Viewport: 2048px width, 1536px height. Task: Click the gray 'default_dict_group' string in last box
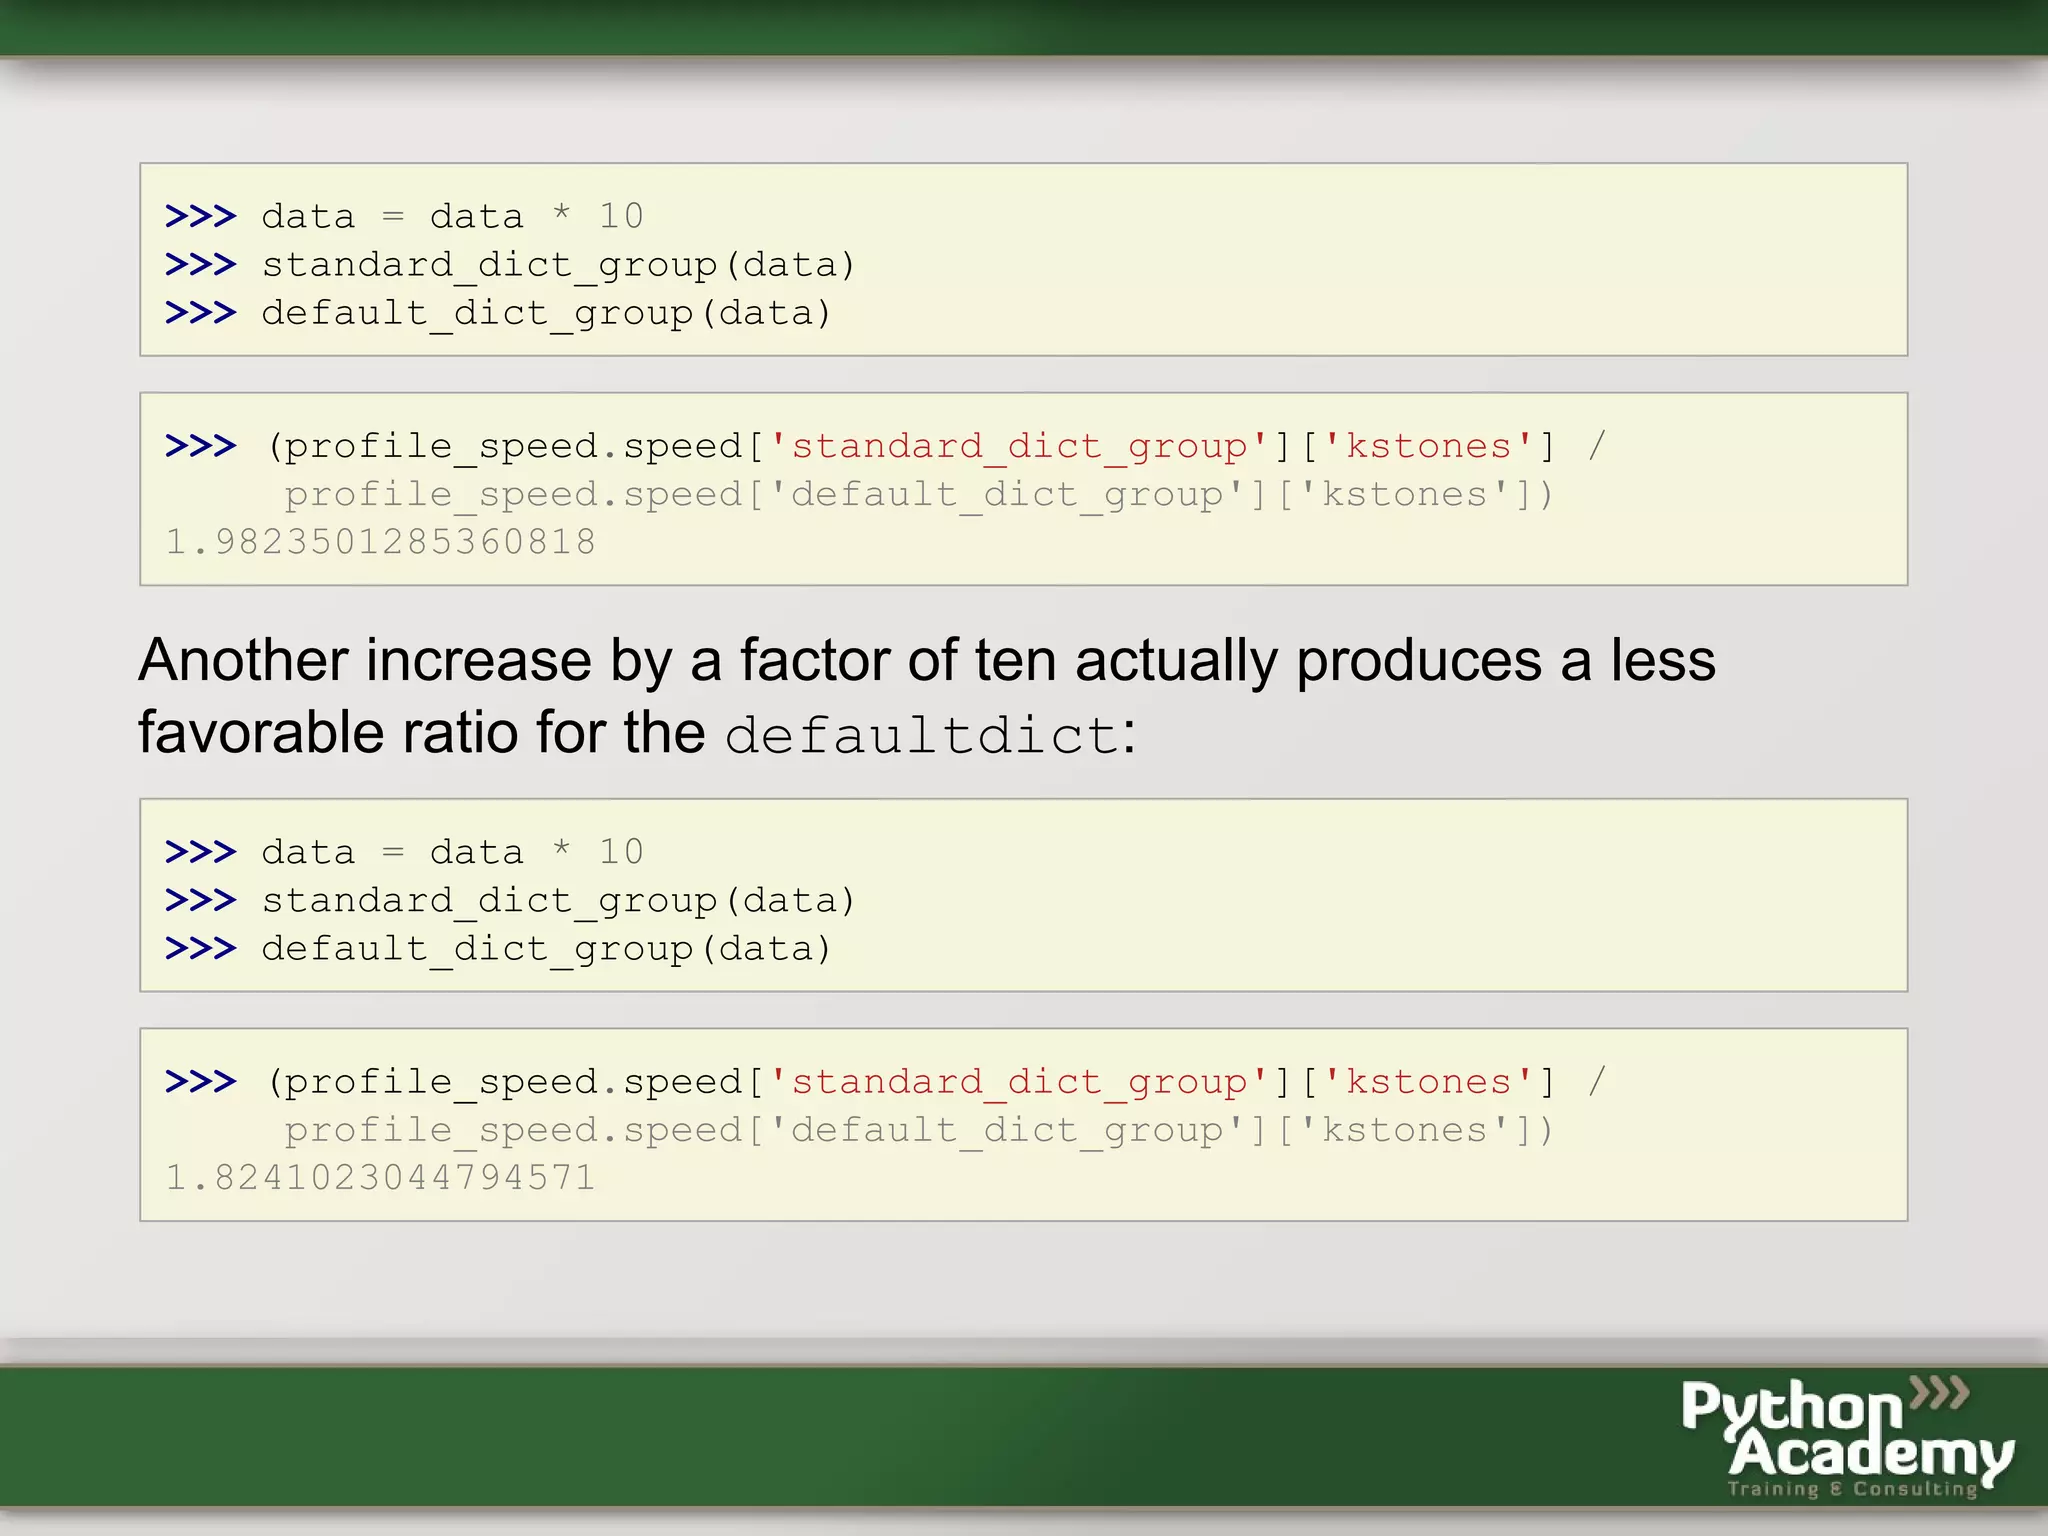coord(1007,1131)
